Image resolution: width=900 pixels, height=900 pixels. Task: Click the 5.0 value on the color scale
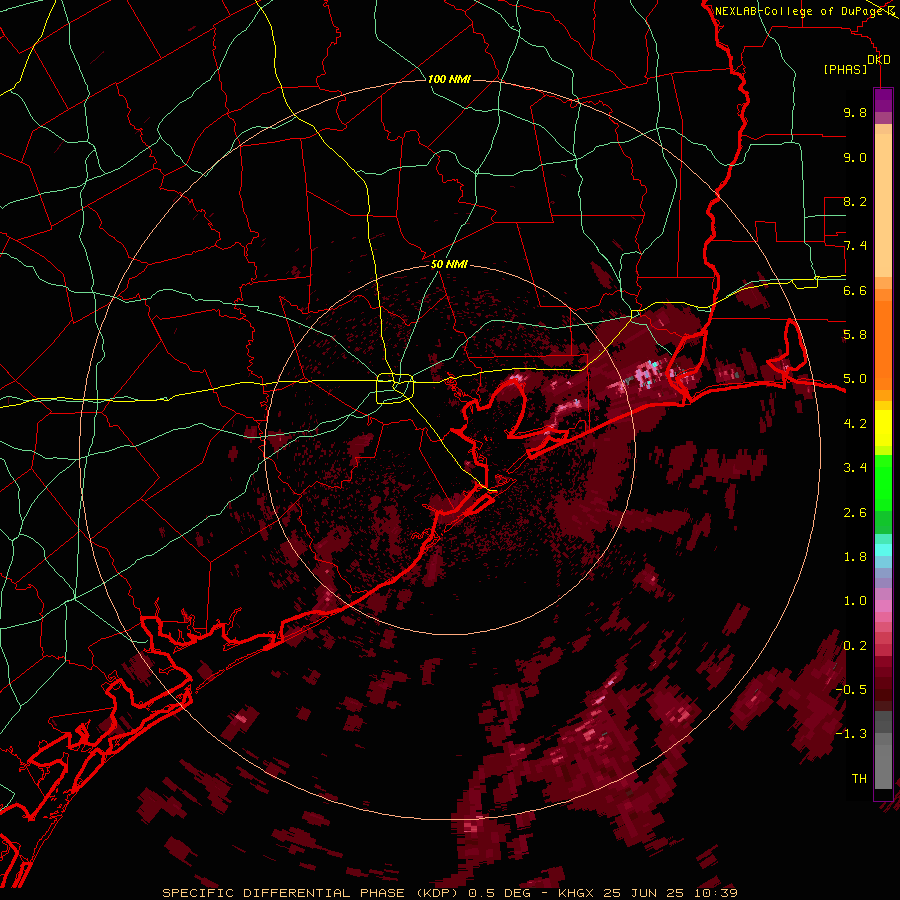point(855,379)
